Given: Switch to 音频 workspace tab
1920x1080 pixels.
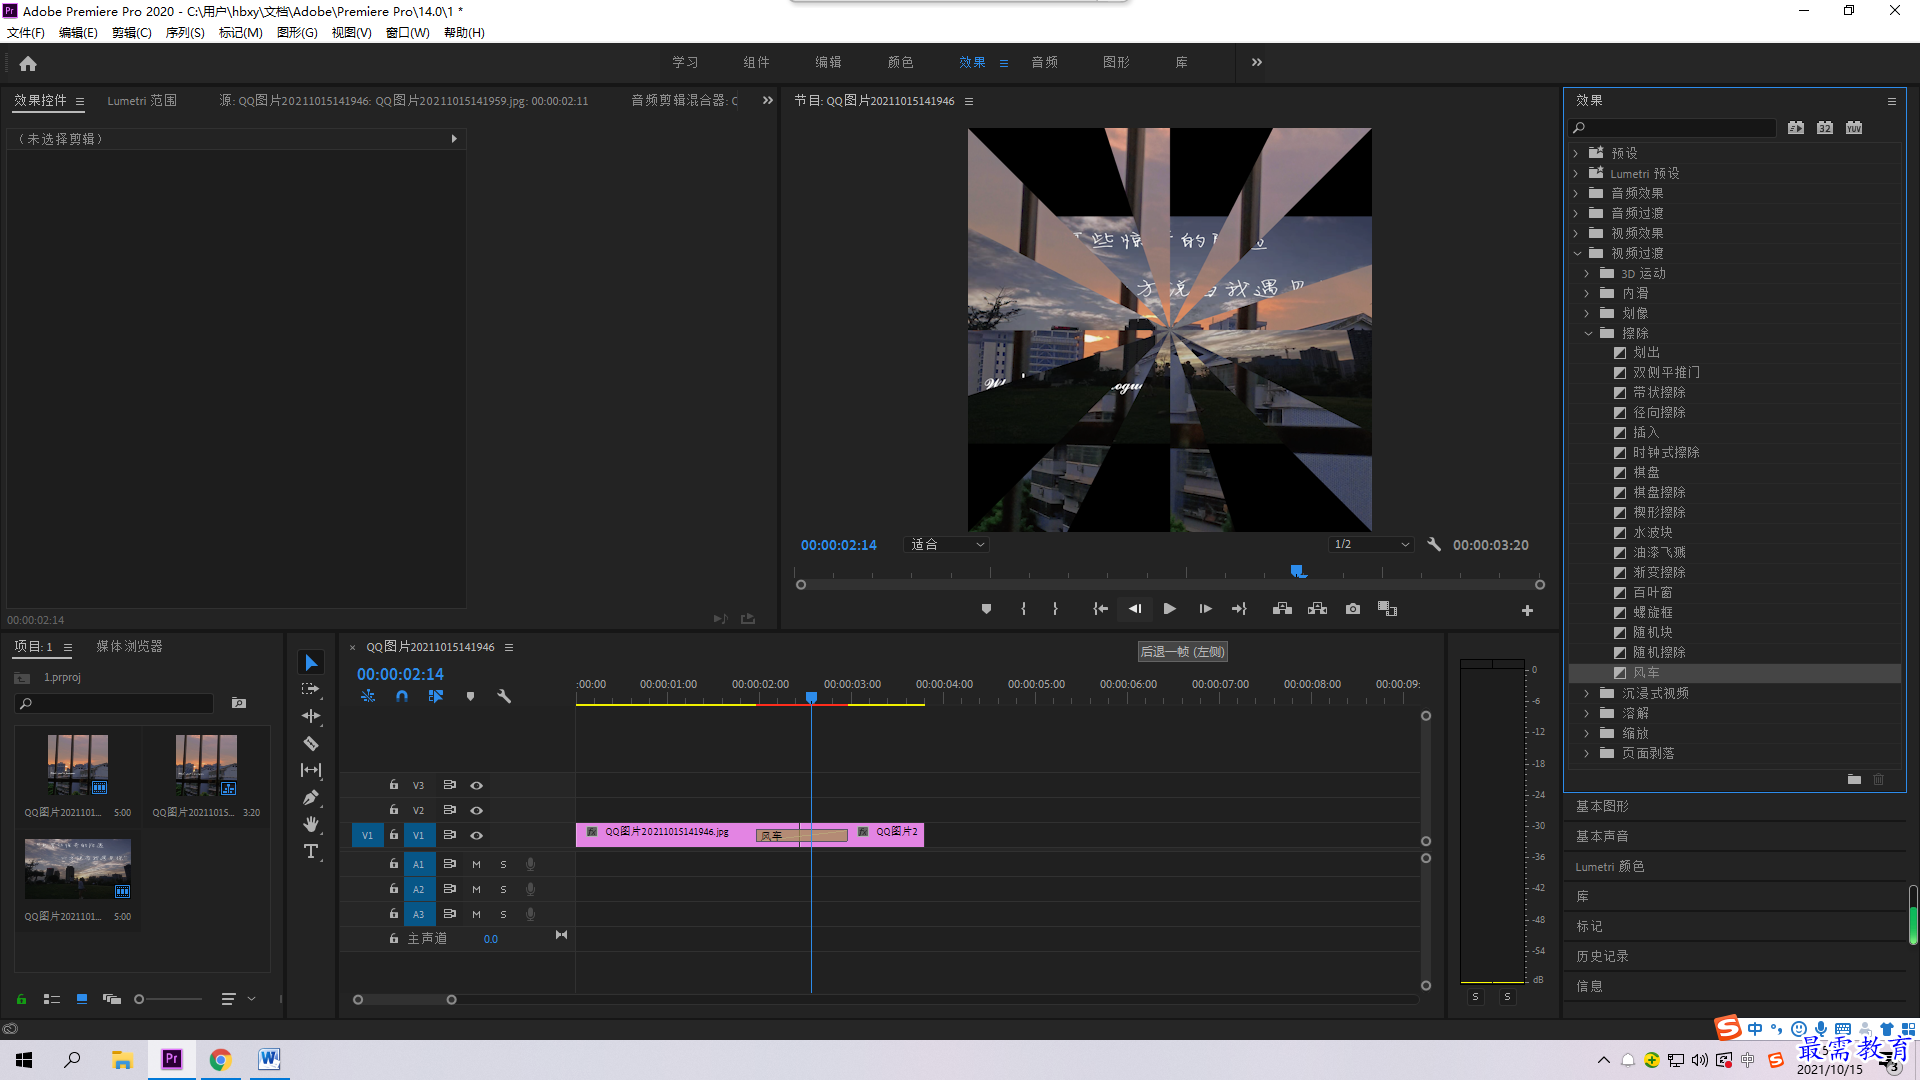Looking at the screenshot, I should click(x=1044, y=62).
